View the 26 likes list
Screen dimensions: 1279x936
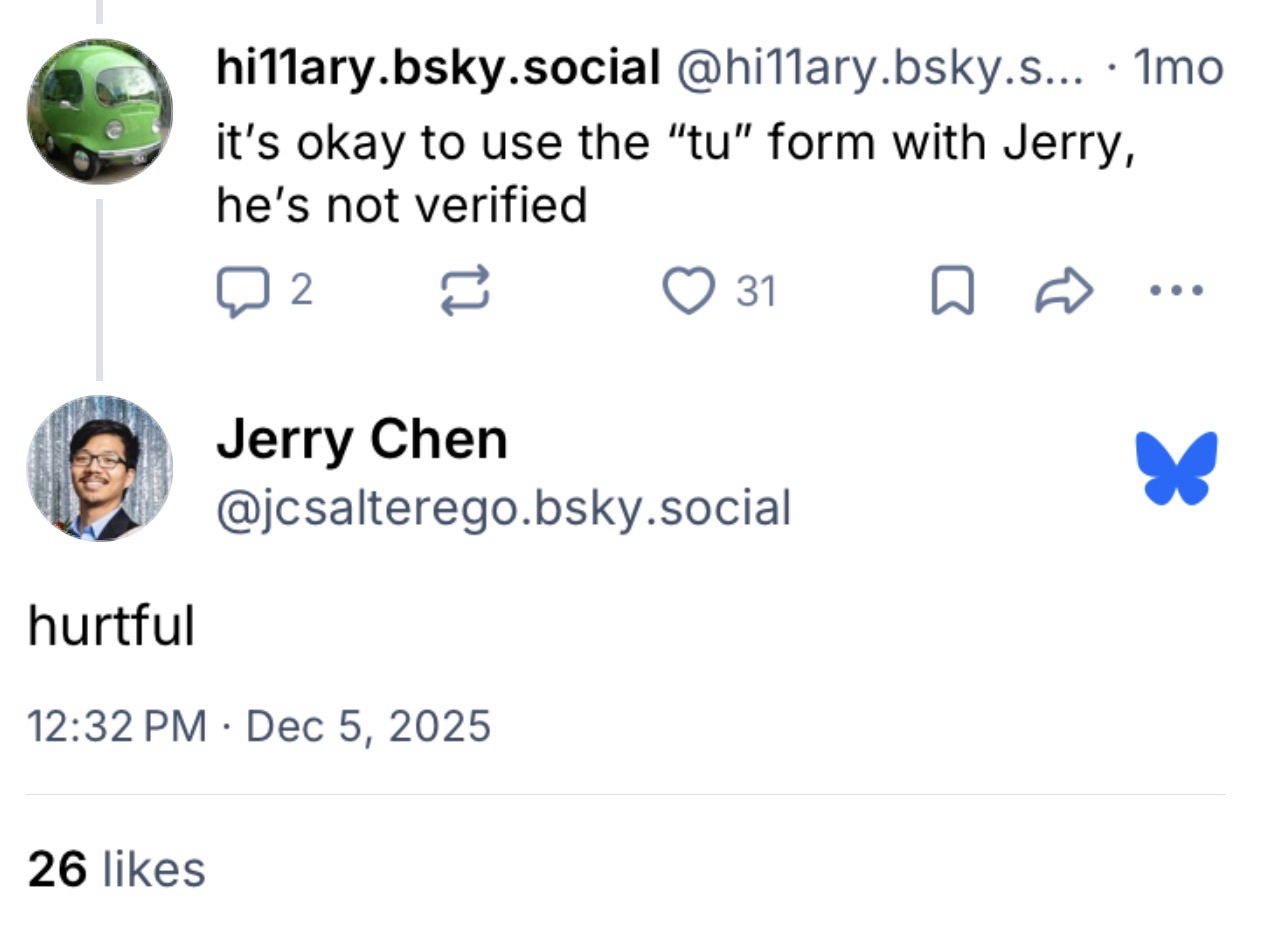pos(116,868)
